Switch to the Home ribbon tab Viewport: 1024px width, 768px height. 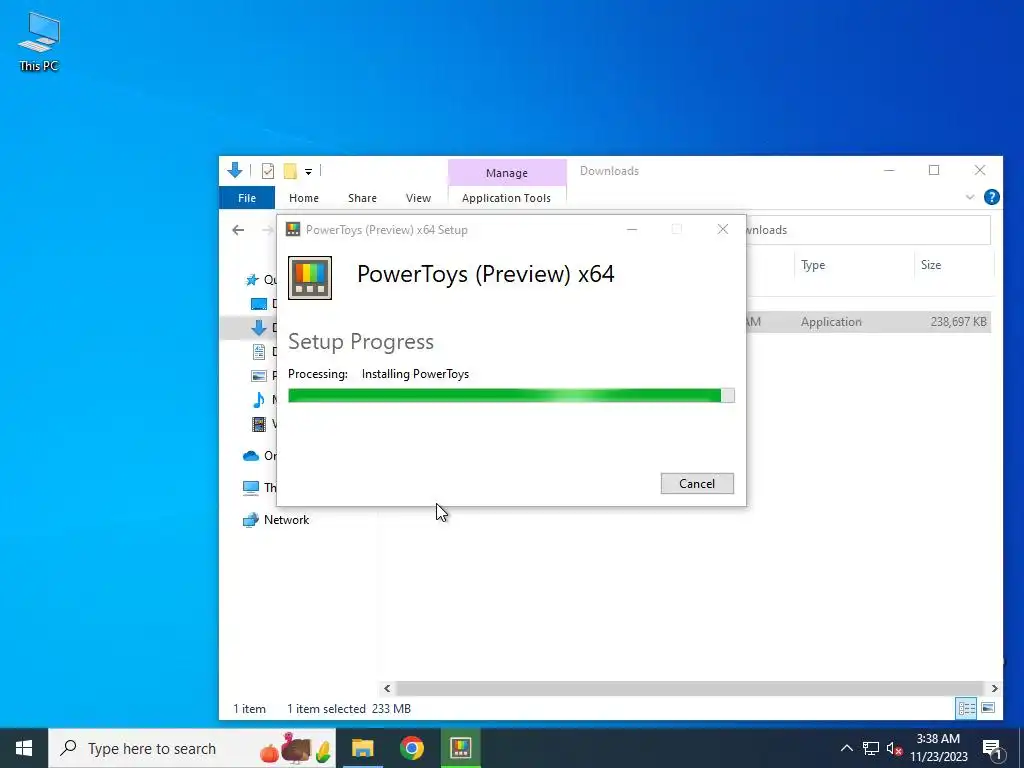pyautogui.click(x=304, y=198)
